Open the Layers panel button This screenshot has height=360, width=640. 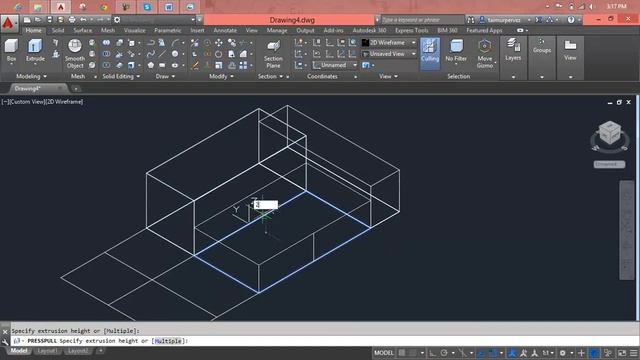tap(513, 50)
